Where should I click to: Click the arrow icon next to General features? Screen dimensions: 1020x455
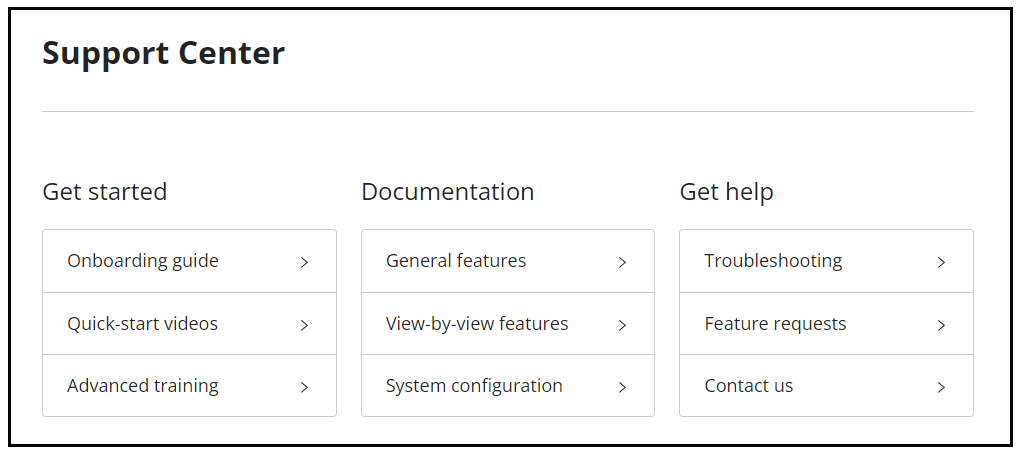tap(622, 262)
